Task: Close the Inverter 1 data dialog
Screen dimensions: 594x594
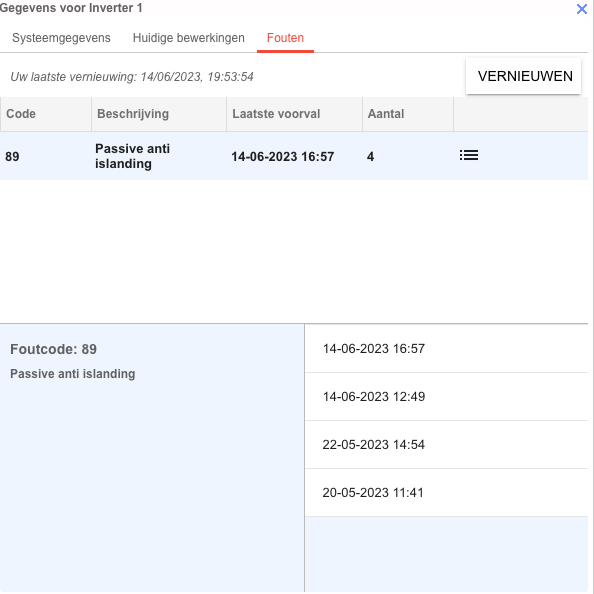Action: tap(581, 9)
